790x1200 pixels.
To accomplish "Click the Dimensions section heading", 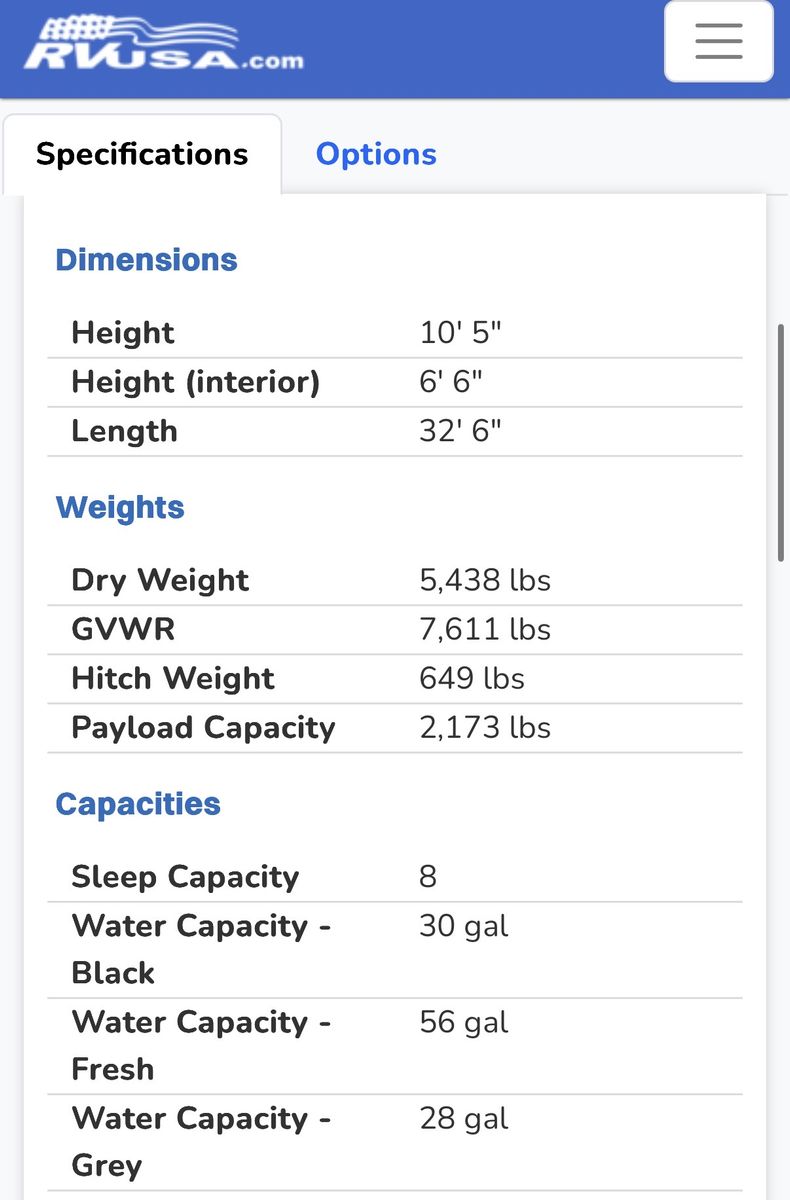I will (146, 260).
